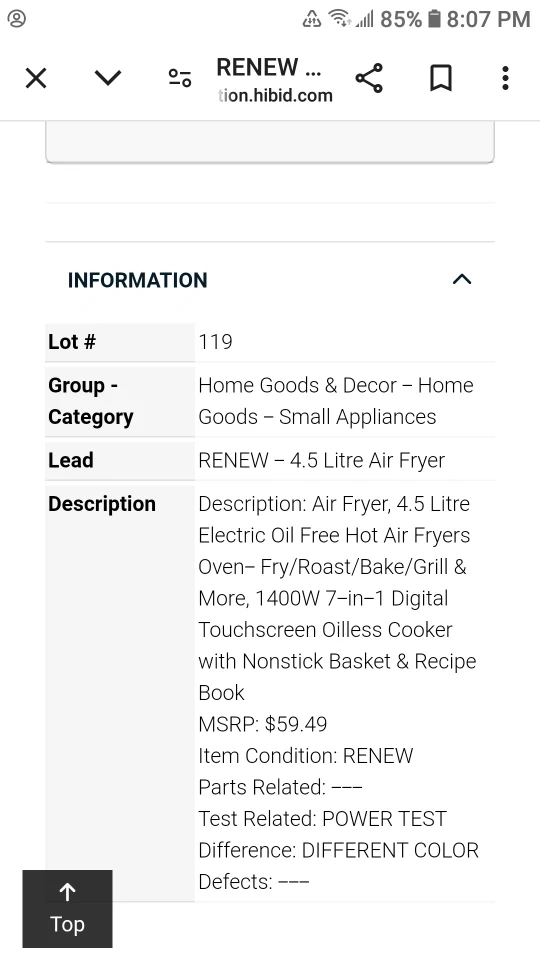Bookmark this auction page
Screen dimensions: 540x960
pyautogui.click(x=441, y=78)
